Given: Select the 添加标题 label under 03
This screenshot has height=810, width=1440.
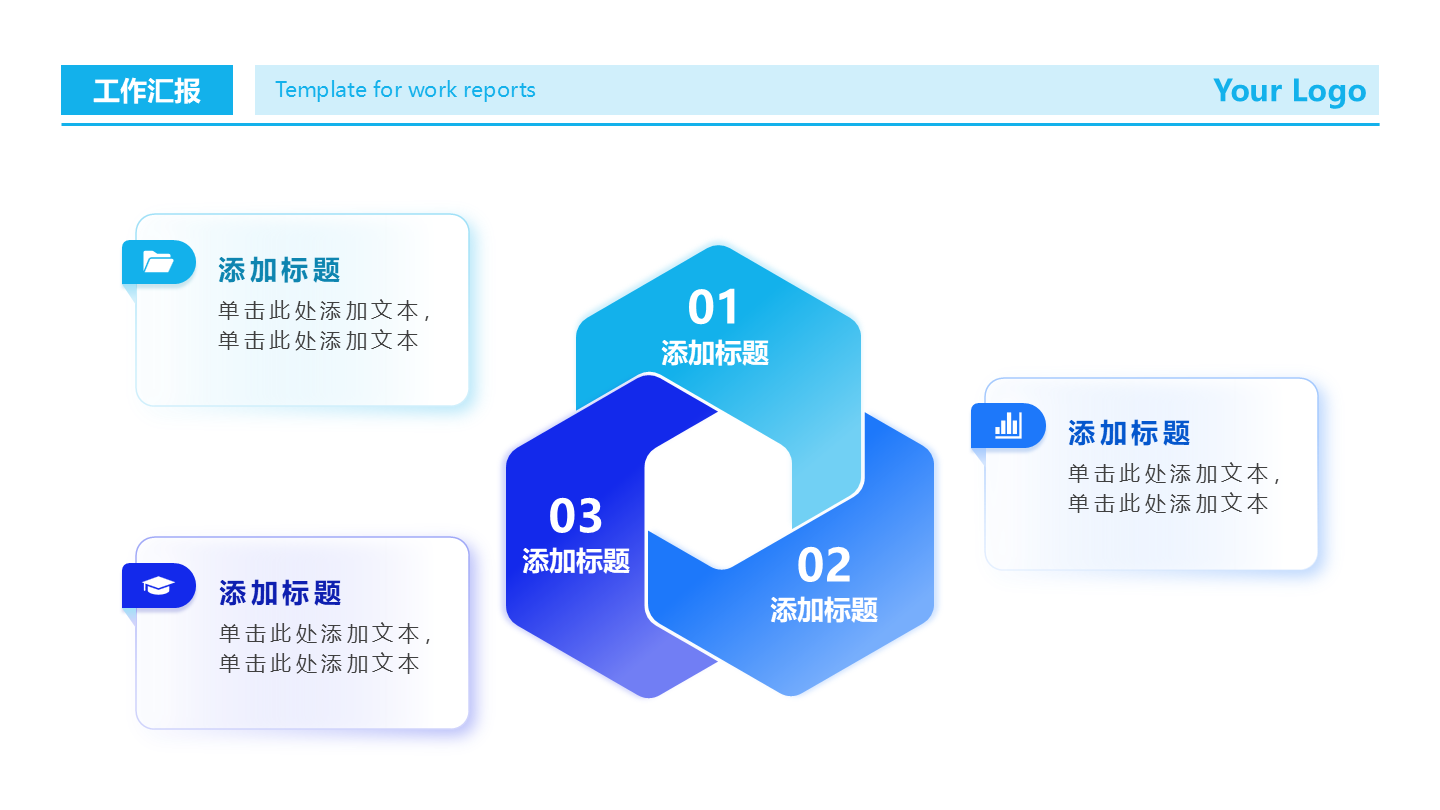Looking at the screenshot, I should pyautogui.click(x=576, y=561).
